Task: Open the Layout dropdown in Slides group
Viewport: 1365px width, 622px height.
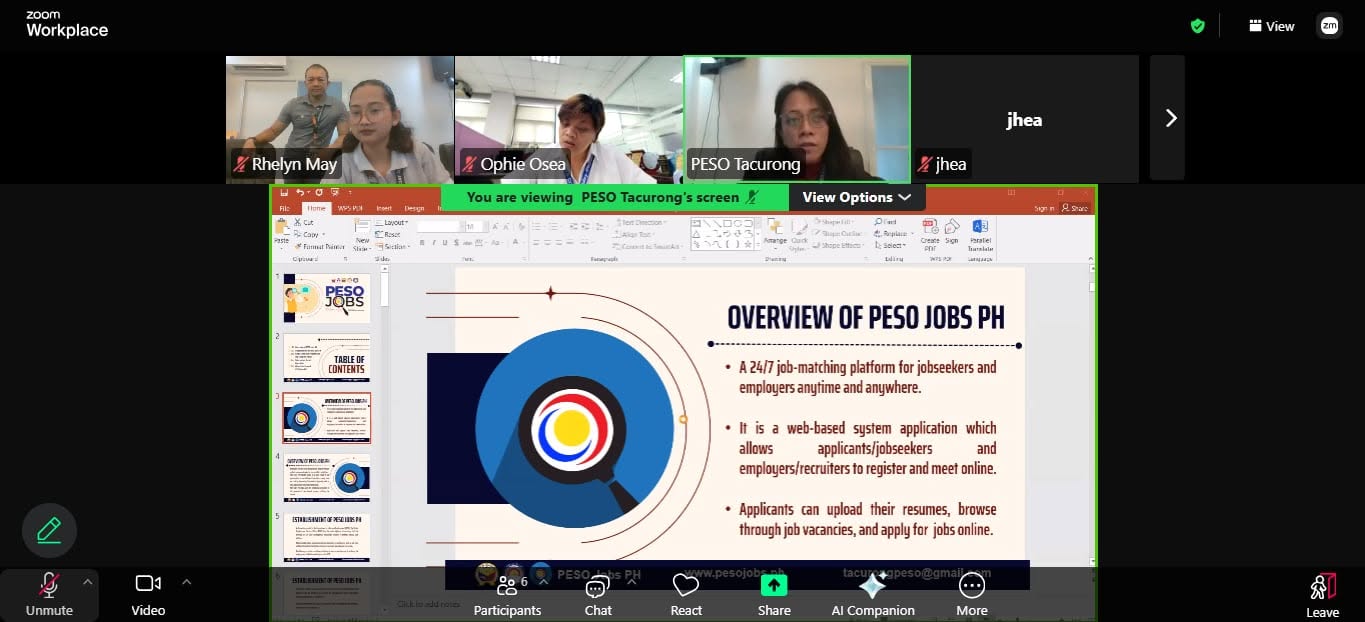Action: 391,222
